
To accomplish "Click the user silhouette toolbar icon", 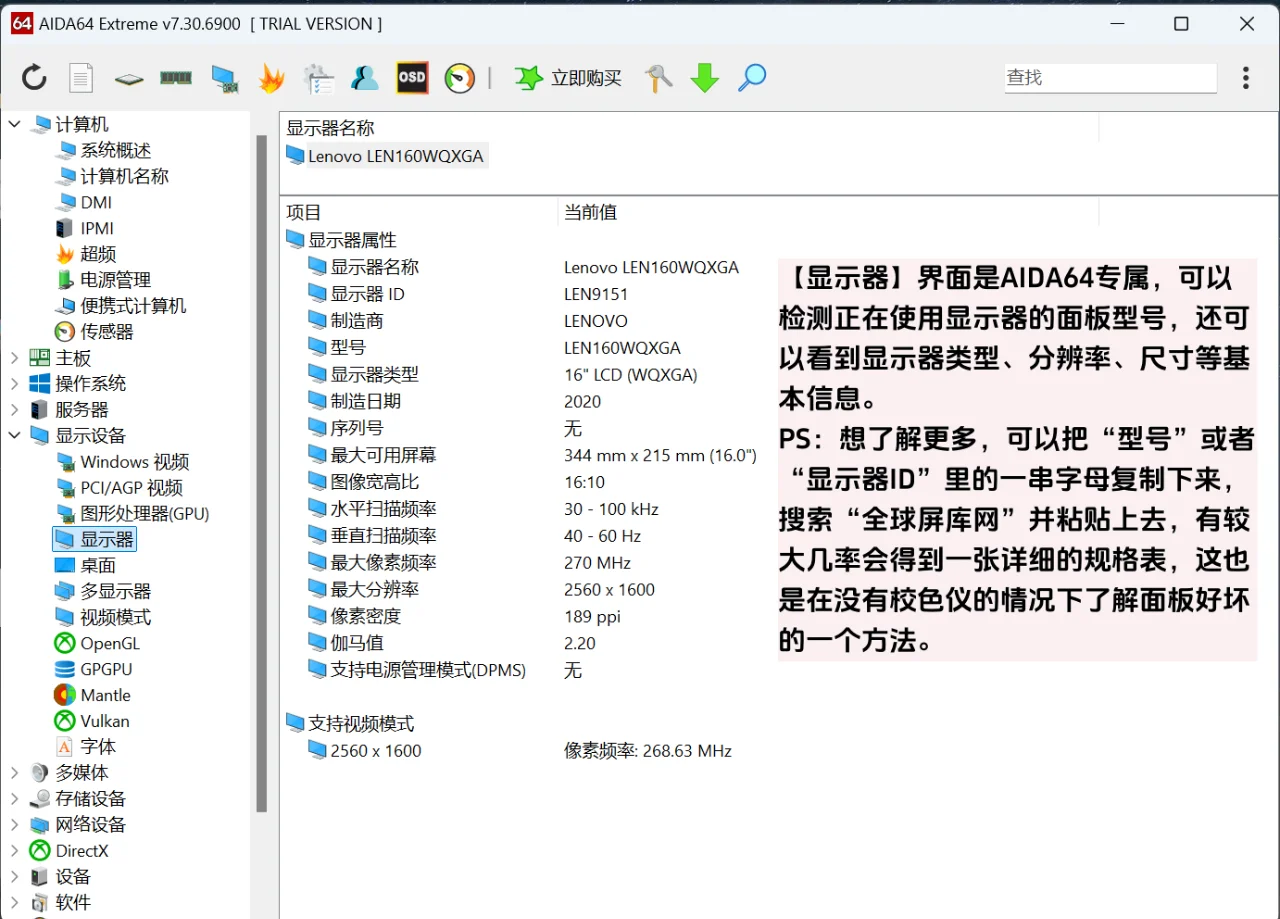I will [365, 78].
